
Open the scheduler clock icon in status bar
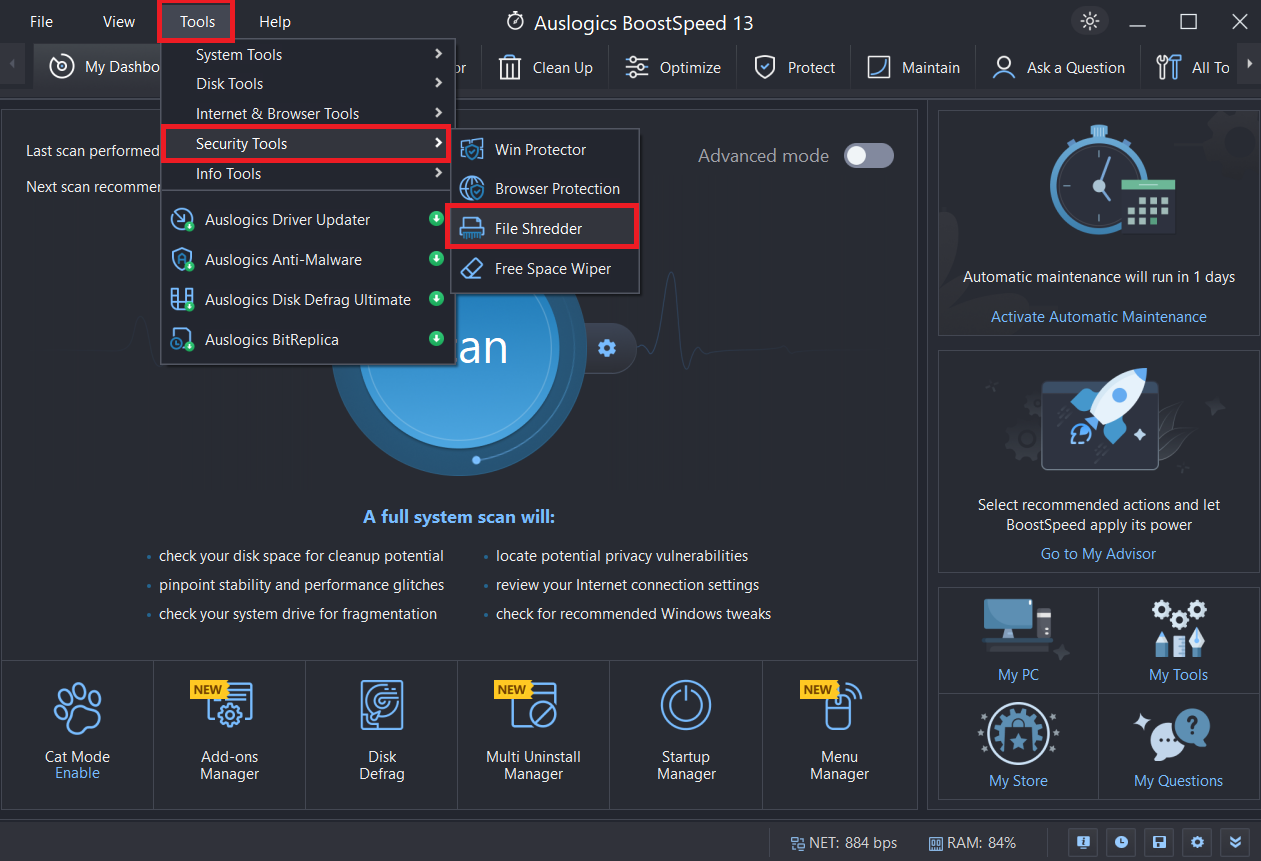(1122, 842)
